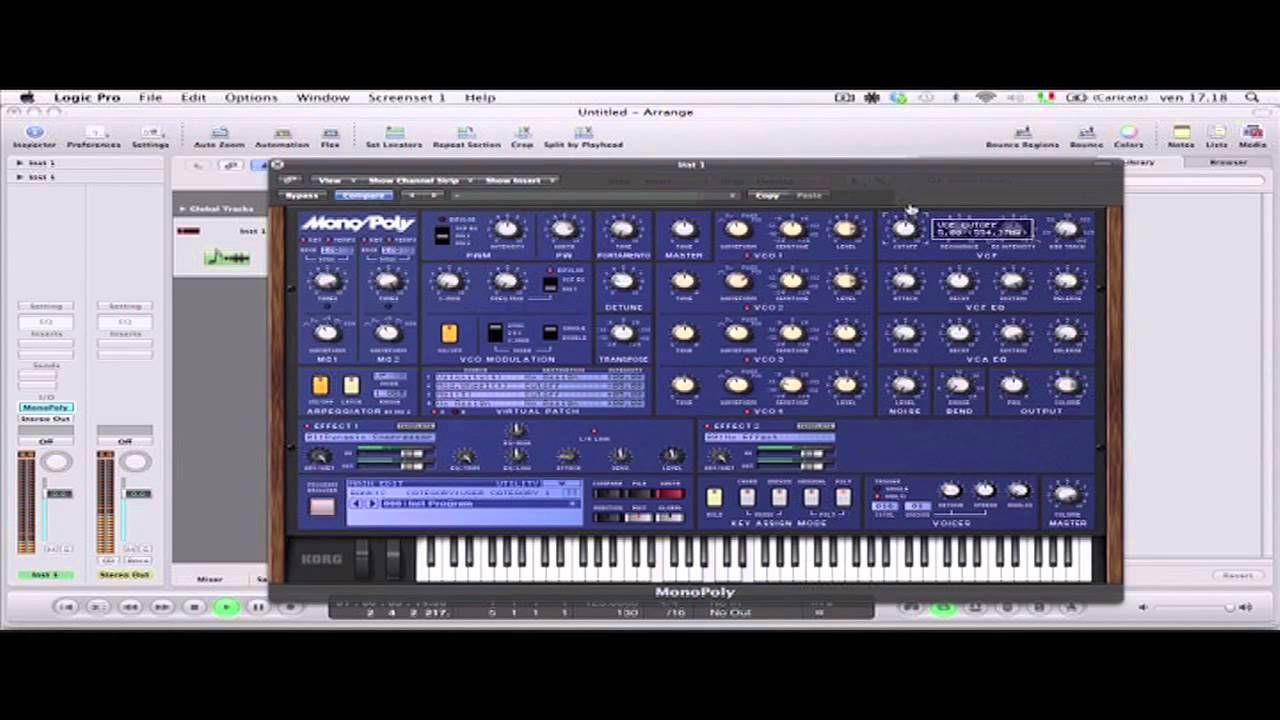Click the Copy button in plugin header
The height and width of the screenshot is (720, 1280).
coord(767,196)
